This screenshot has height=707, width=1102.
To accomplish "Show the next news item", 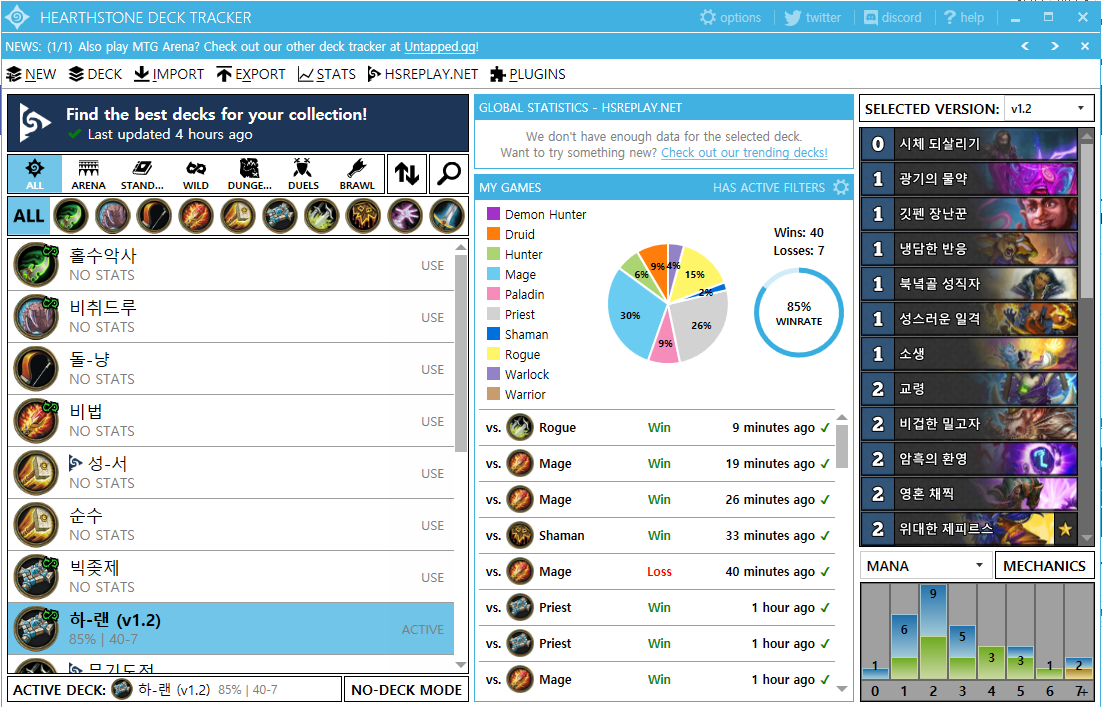I will pyautogui.click(x=1055, y=46).
